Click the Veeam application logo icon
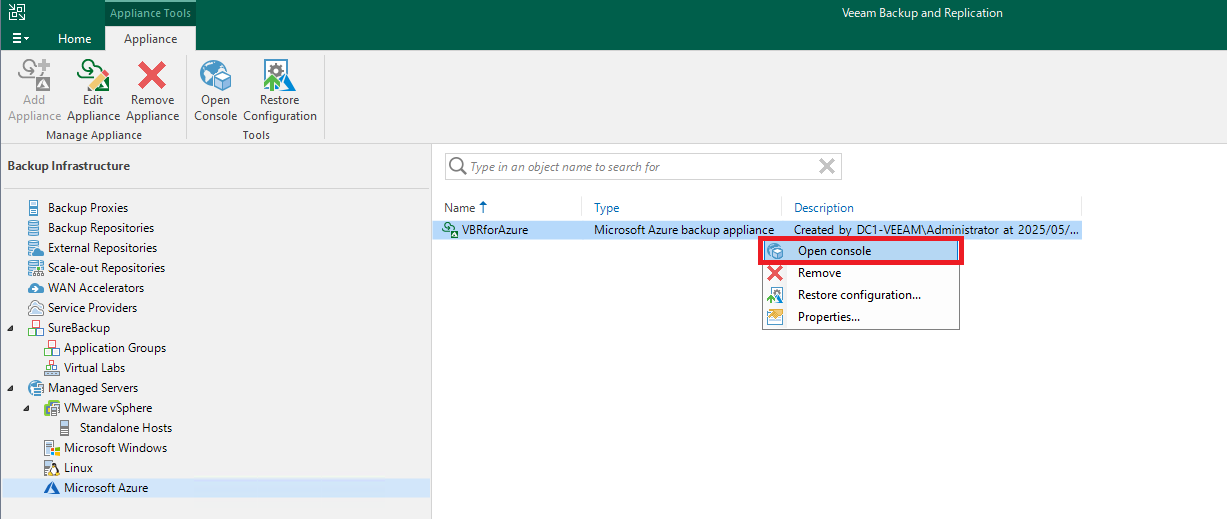This screenshot has width=1227, height=519. click(17, 12)
